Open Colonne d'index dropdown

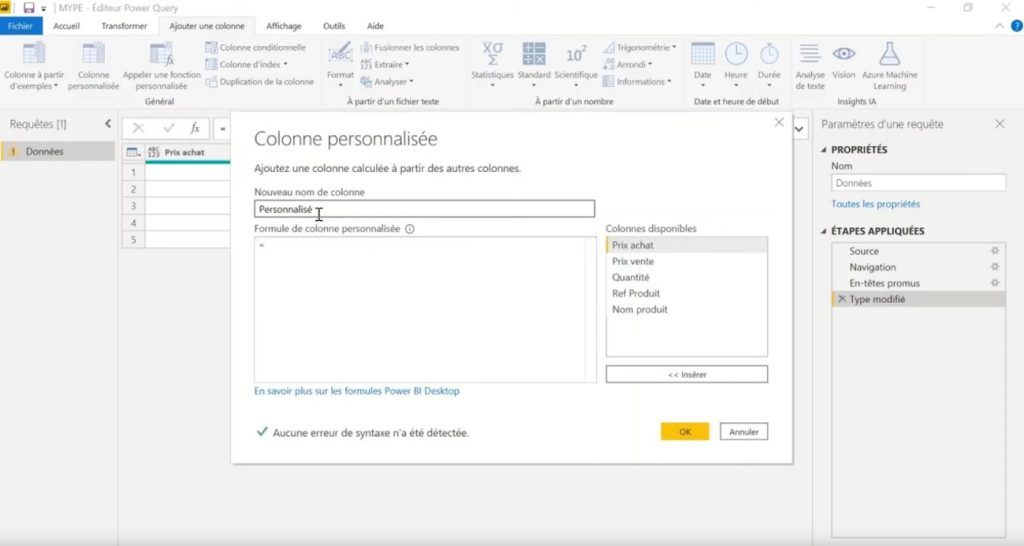[246, 65]
